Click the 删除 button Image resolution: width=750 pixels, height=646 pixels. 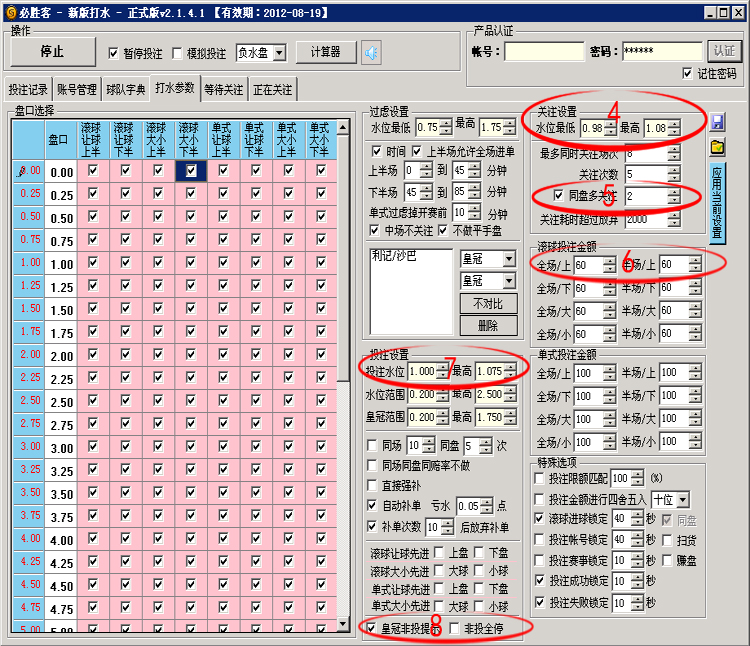pyautogui.click(x=487, y=325)
